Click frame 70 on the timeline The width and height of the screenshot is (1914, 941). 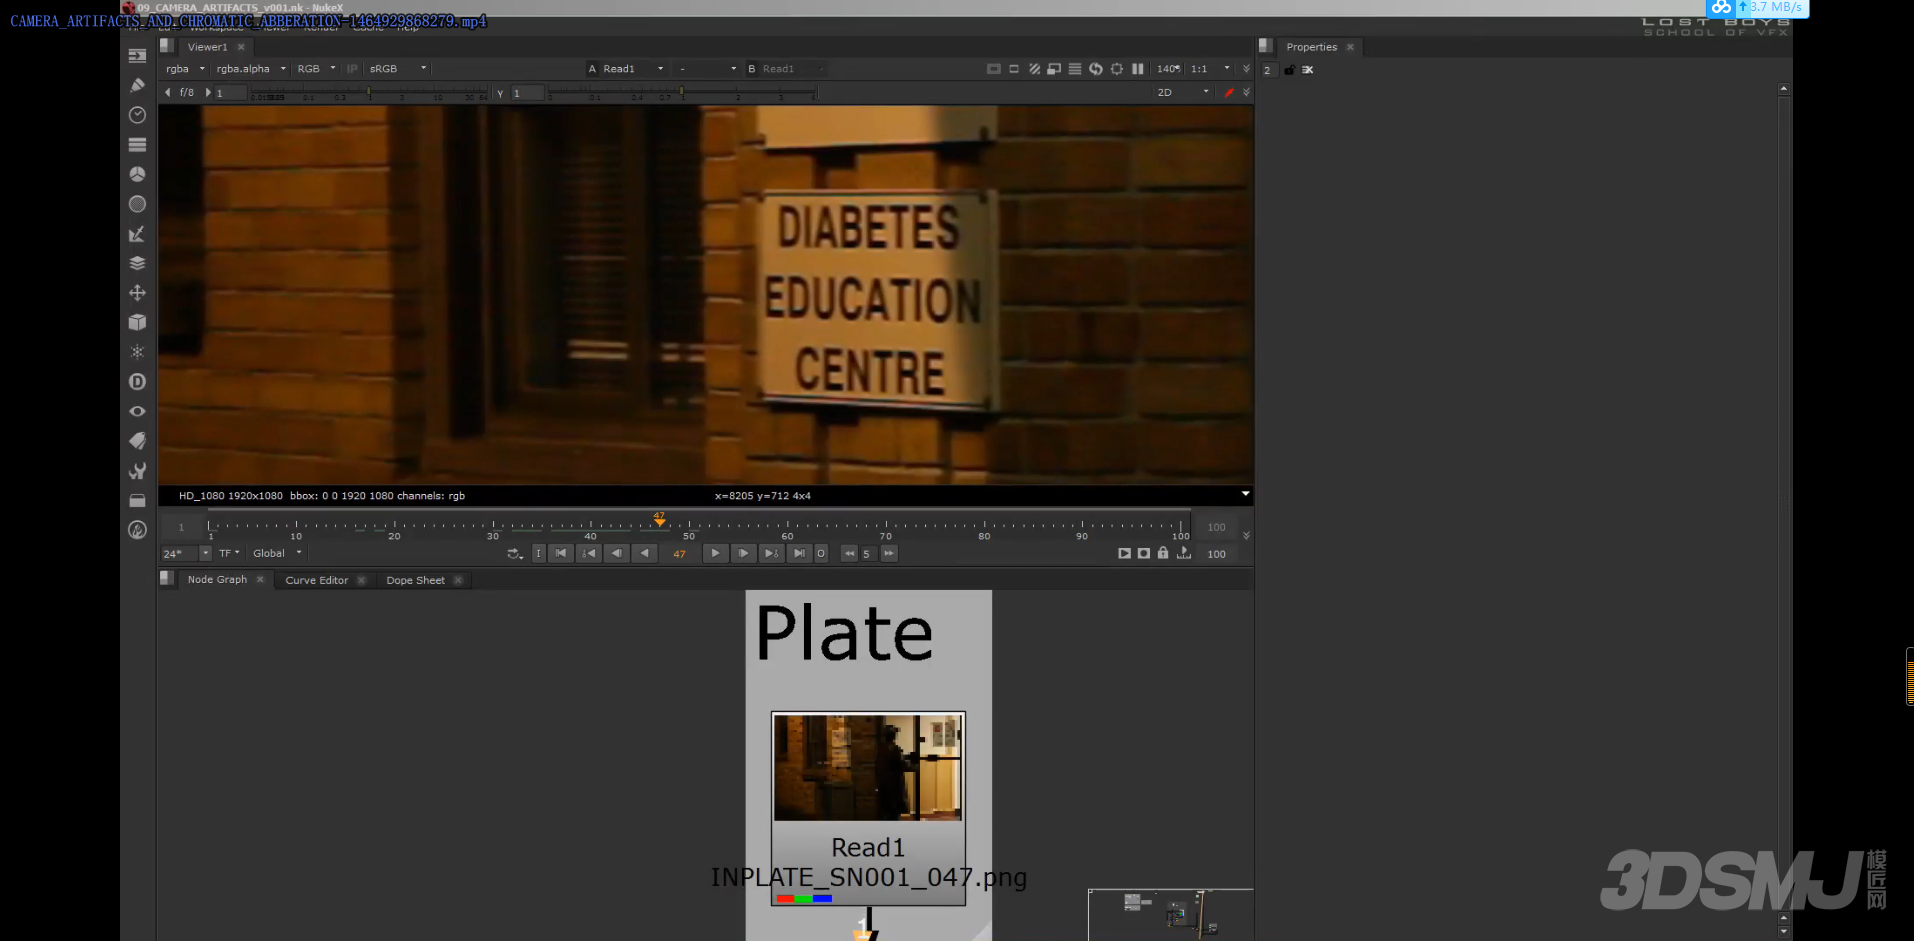[885, 525]
